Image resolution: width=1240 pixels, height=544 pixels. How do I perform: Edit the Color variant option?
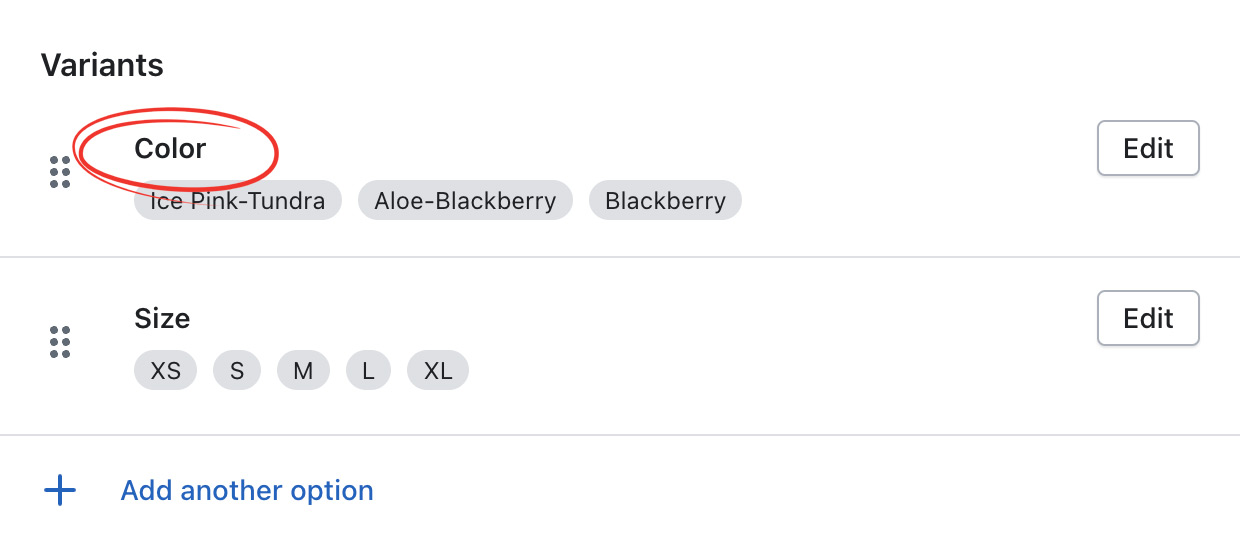coord(1148,148)
